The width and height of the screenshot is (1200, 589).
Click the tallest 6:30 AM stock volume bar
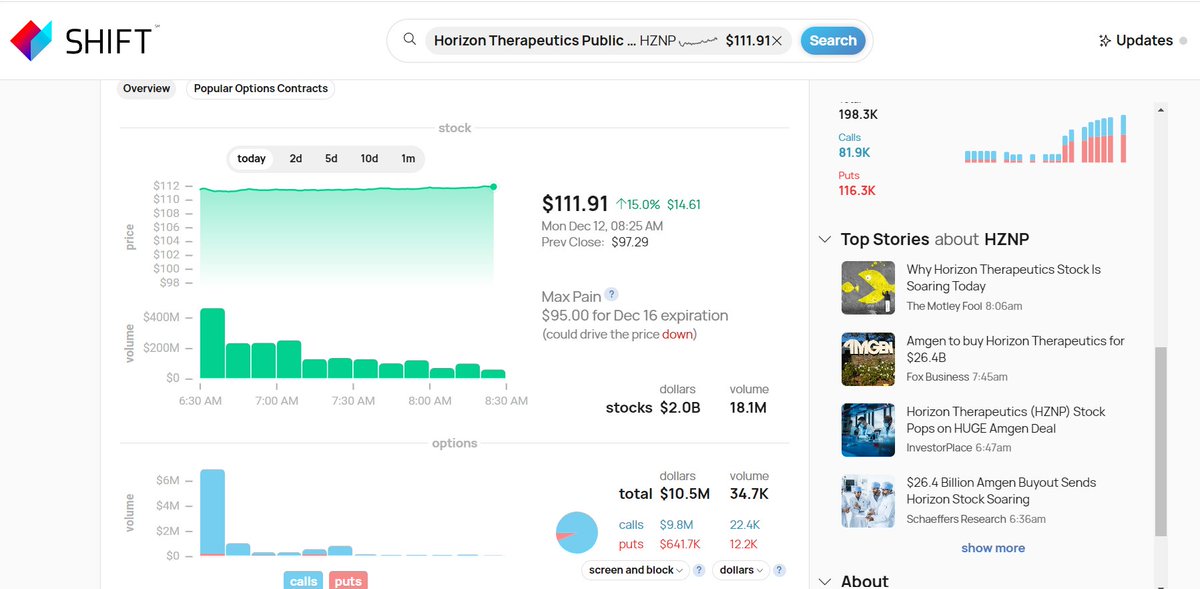point(212,343)
